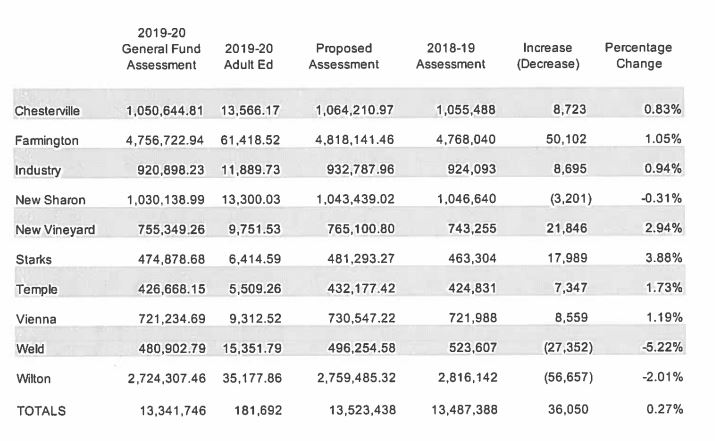Select the Wilton row label
715x441 pixels.
tap(32, 380)
